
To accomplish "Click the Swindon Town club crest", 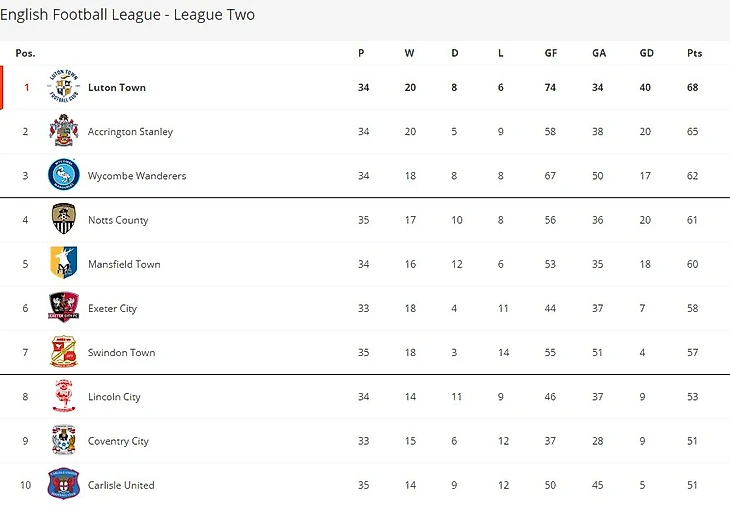I will coord(64,352).
